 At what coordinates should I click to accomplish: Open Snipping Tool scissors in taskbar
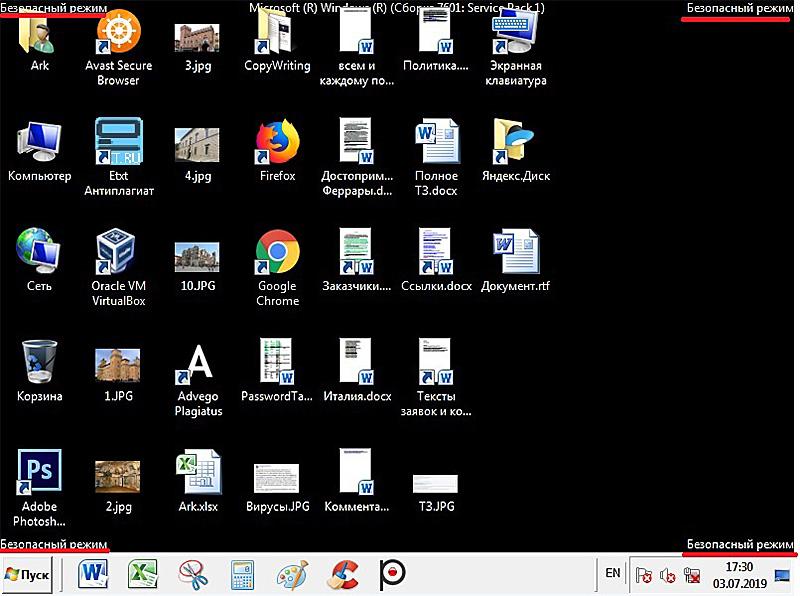pos(193,574)
